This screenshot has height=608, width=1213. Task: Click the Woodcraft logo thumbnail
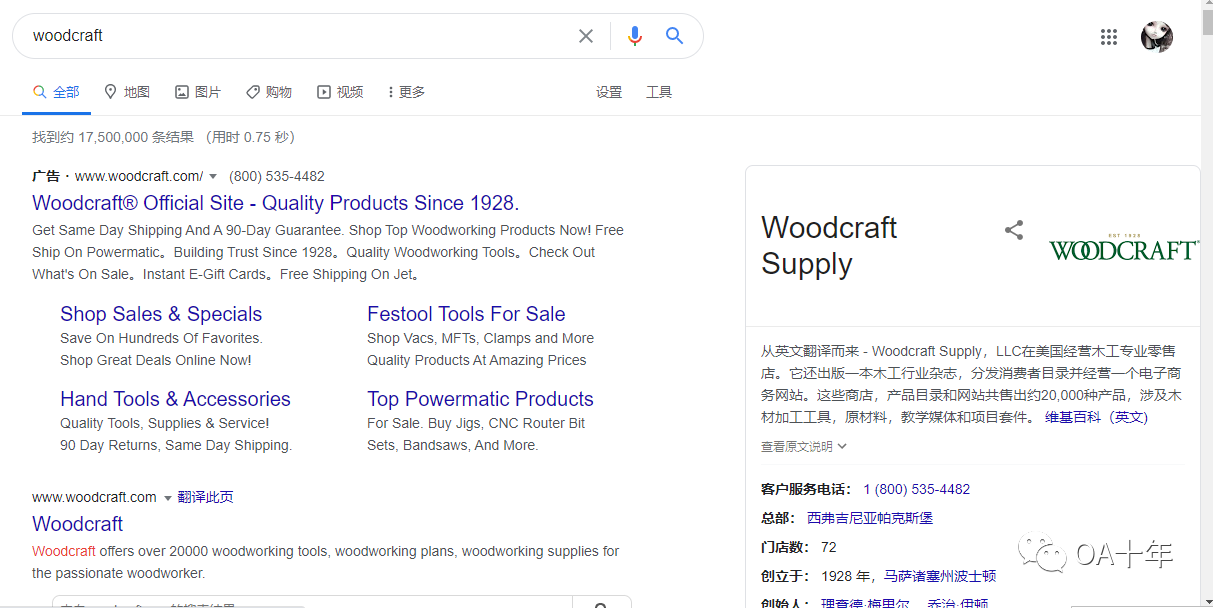(1122, 248)
